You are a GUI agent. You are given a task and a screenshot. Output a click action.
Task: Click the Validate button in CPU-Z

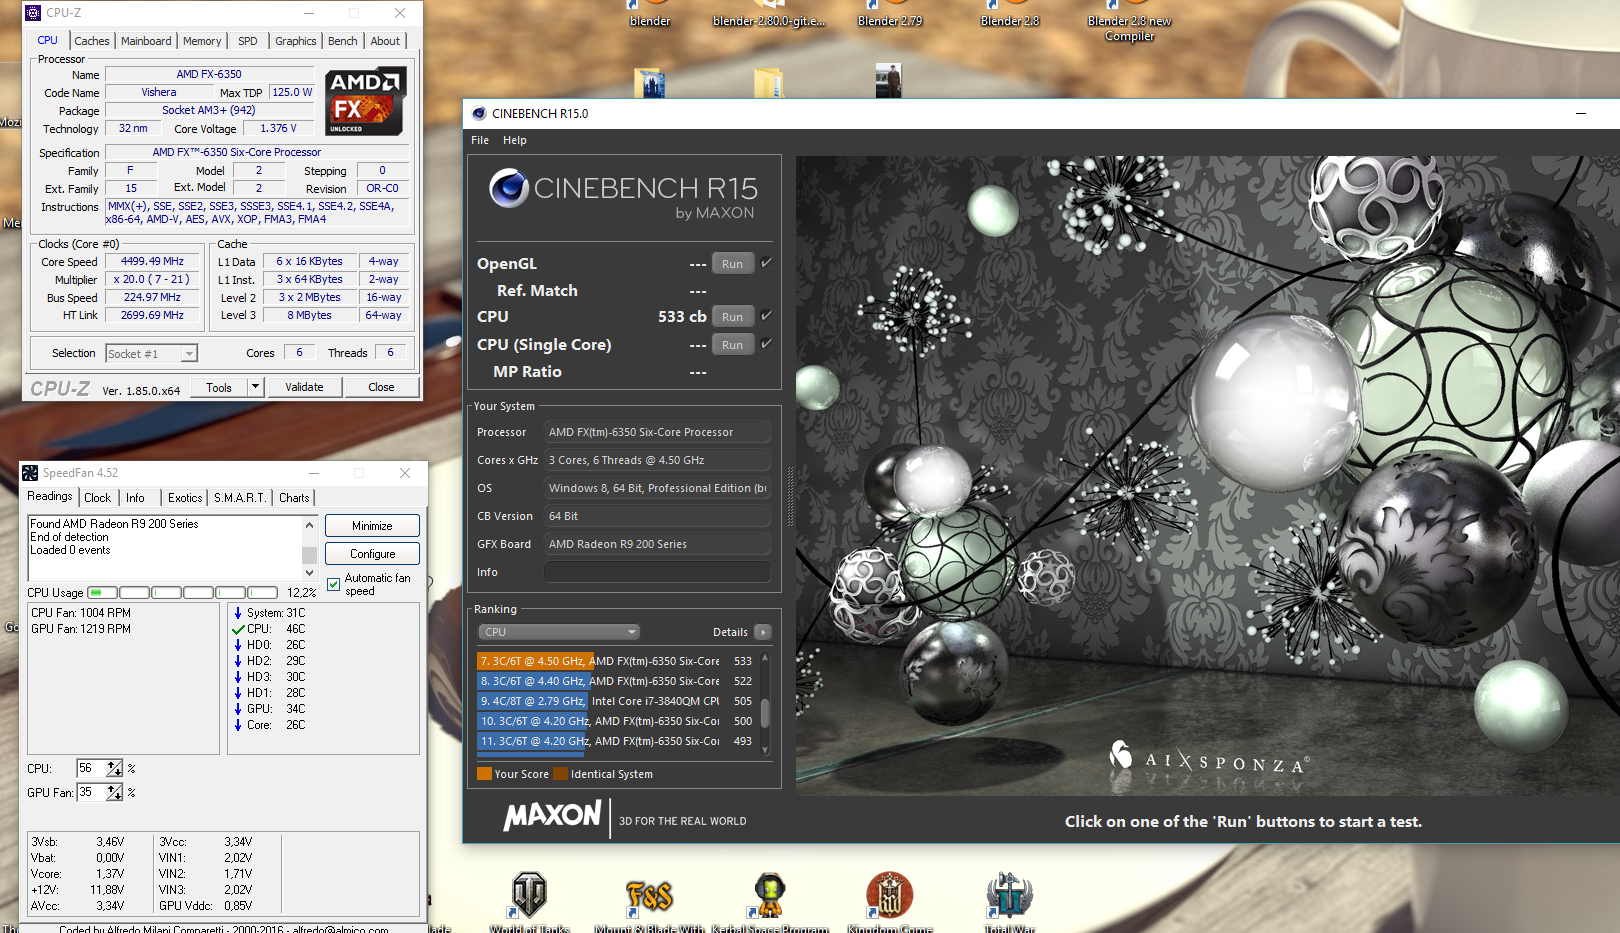click(x=305, y=387)
